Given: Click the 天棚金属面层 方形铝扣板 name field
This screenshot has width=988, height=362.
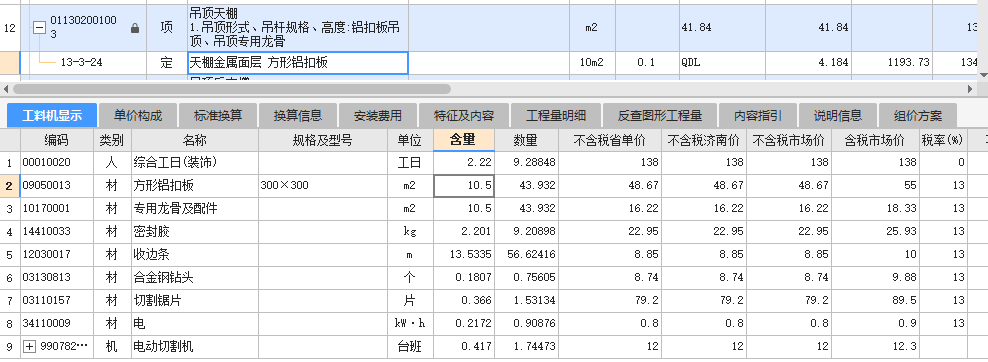Looking at the screenshot, I should click(297, 63).
